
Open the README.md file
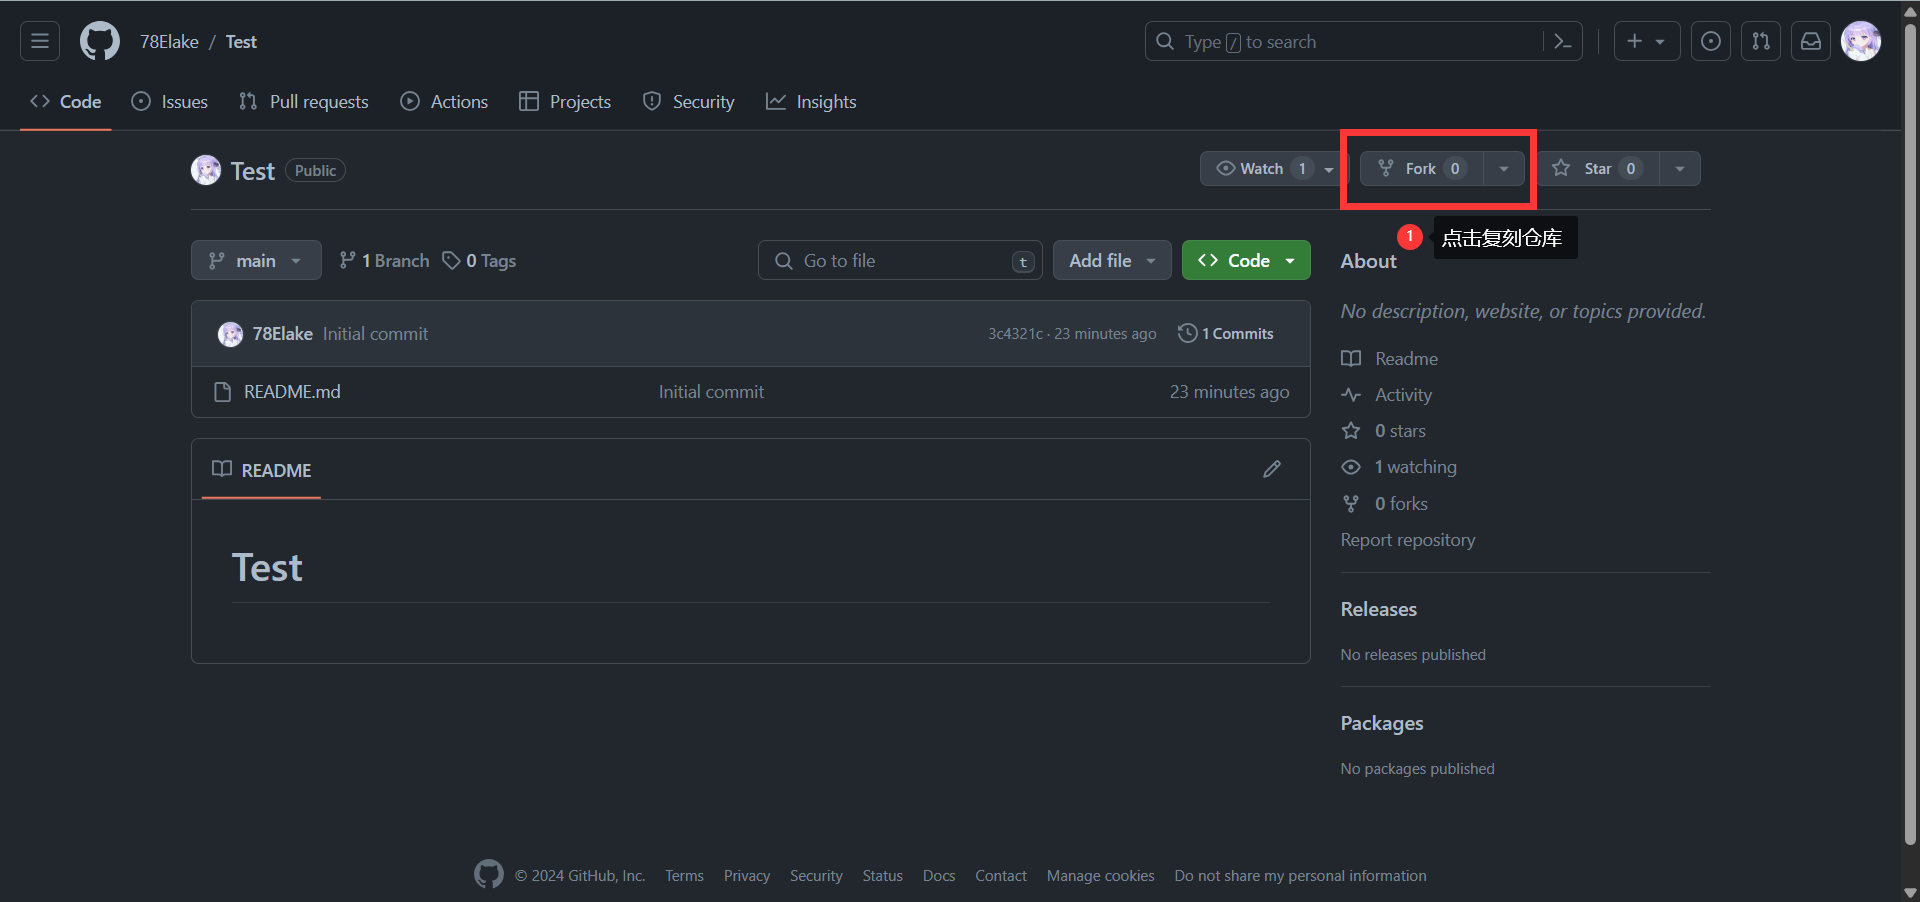pyautogui.click(x=292, y=392)
